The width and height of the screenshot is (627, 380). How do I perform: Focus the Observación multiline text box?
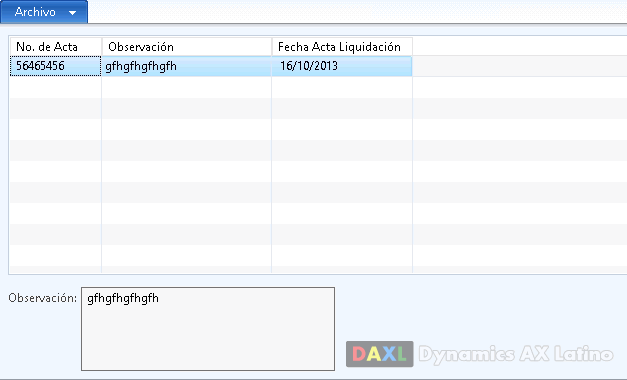point(208,329)
